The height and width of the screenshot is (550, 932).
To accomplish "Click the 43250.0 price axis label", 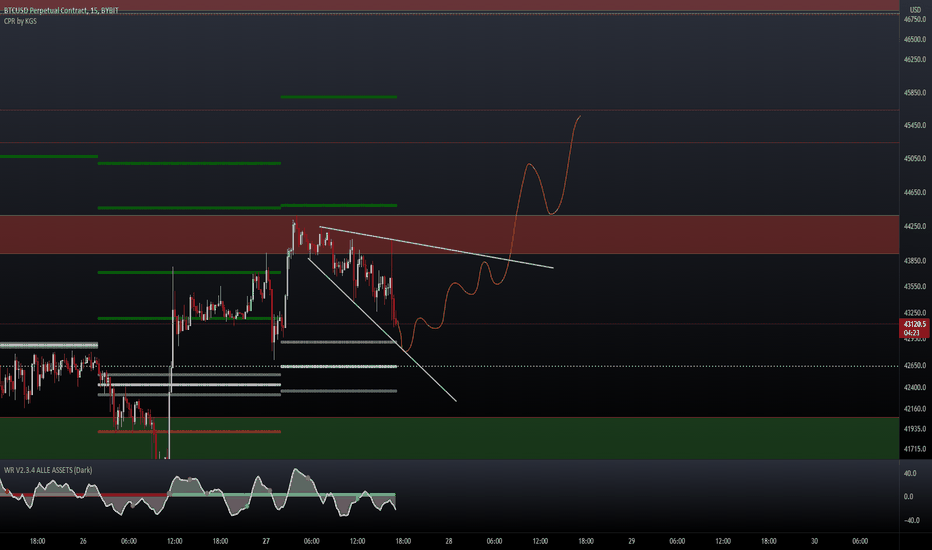I will tap(915, 313).
